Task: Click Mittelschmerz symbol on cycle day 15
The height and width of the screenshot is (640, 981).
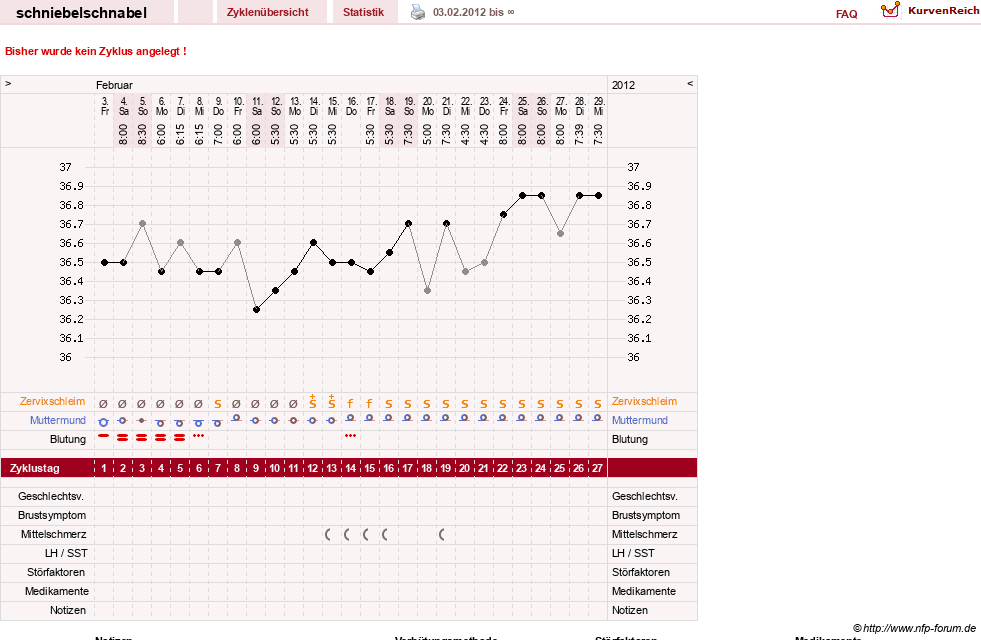Action: tap(366, 534)
